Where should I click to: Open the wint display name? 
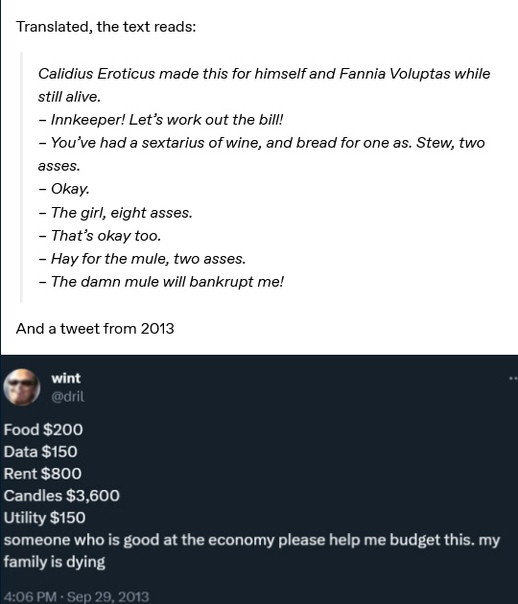66,378
